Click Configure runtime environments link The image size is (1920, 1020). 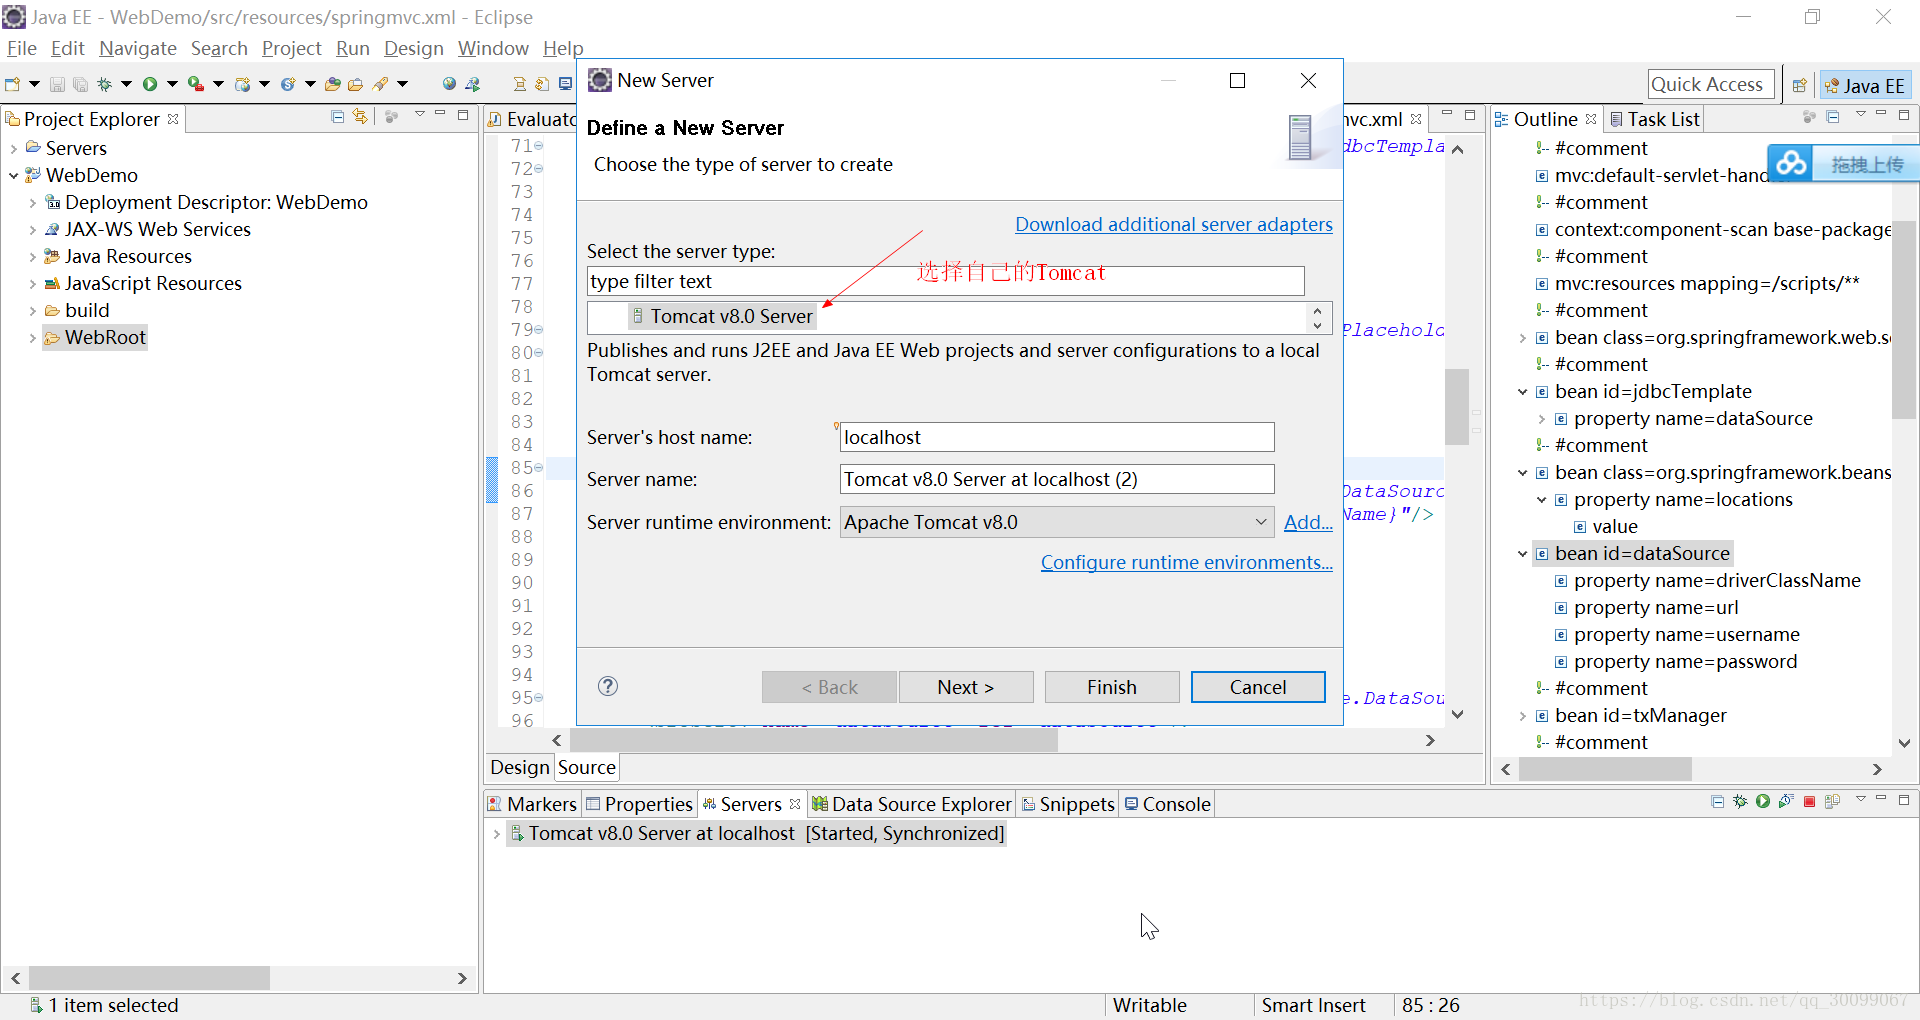click(1187, 562)
